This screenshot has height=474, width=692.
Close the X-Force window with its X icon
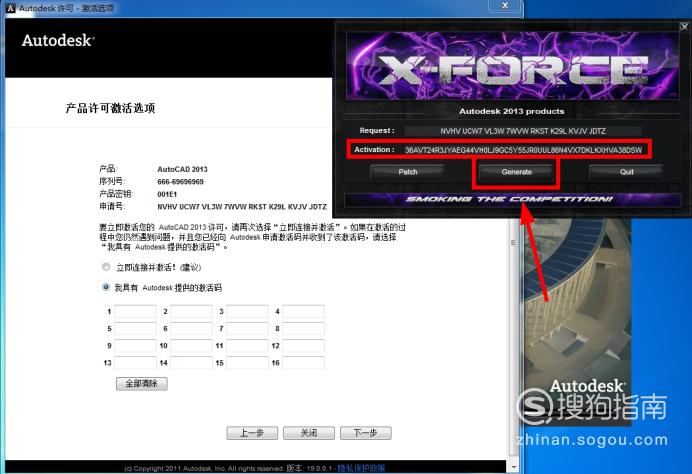684,26
